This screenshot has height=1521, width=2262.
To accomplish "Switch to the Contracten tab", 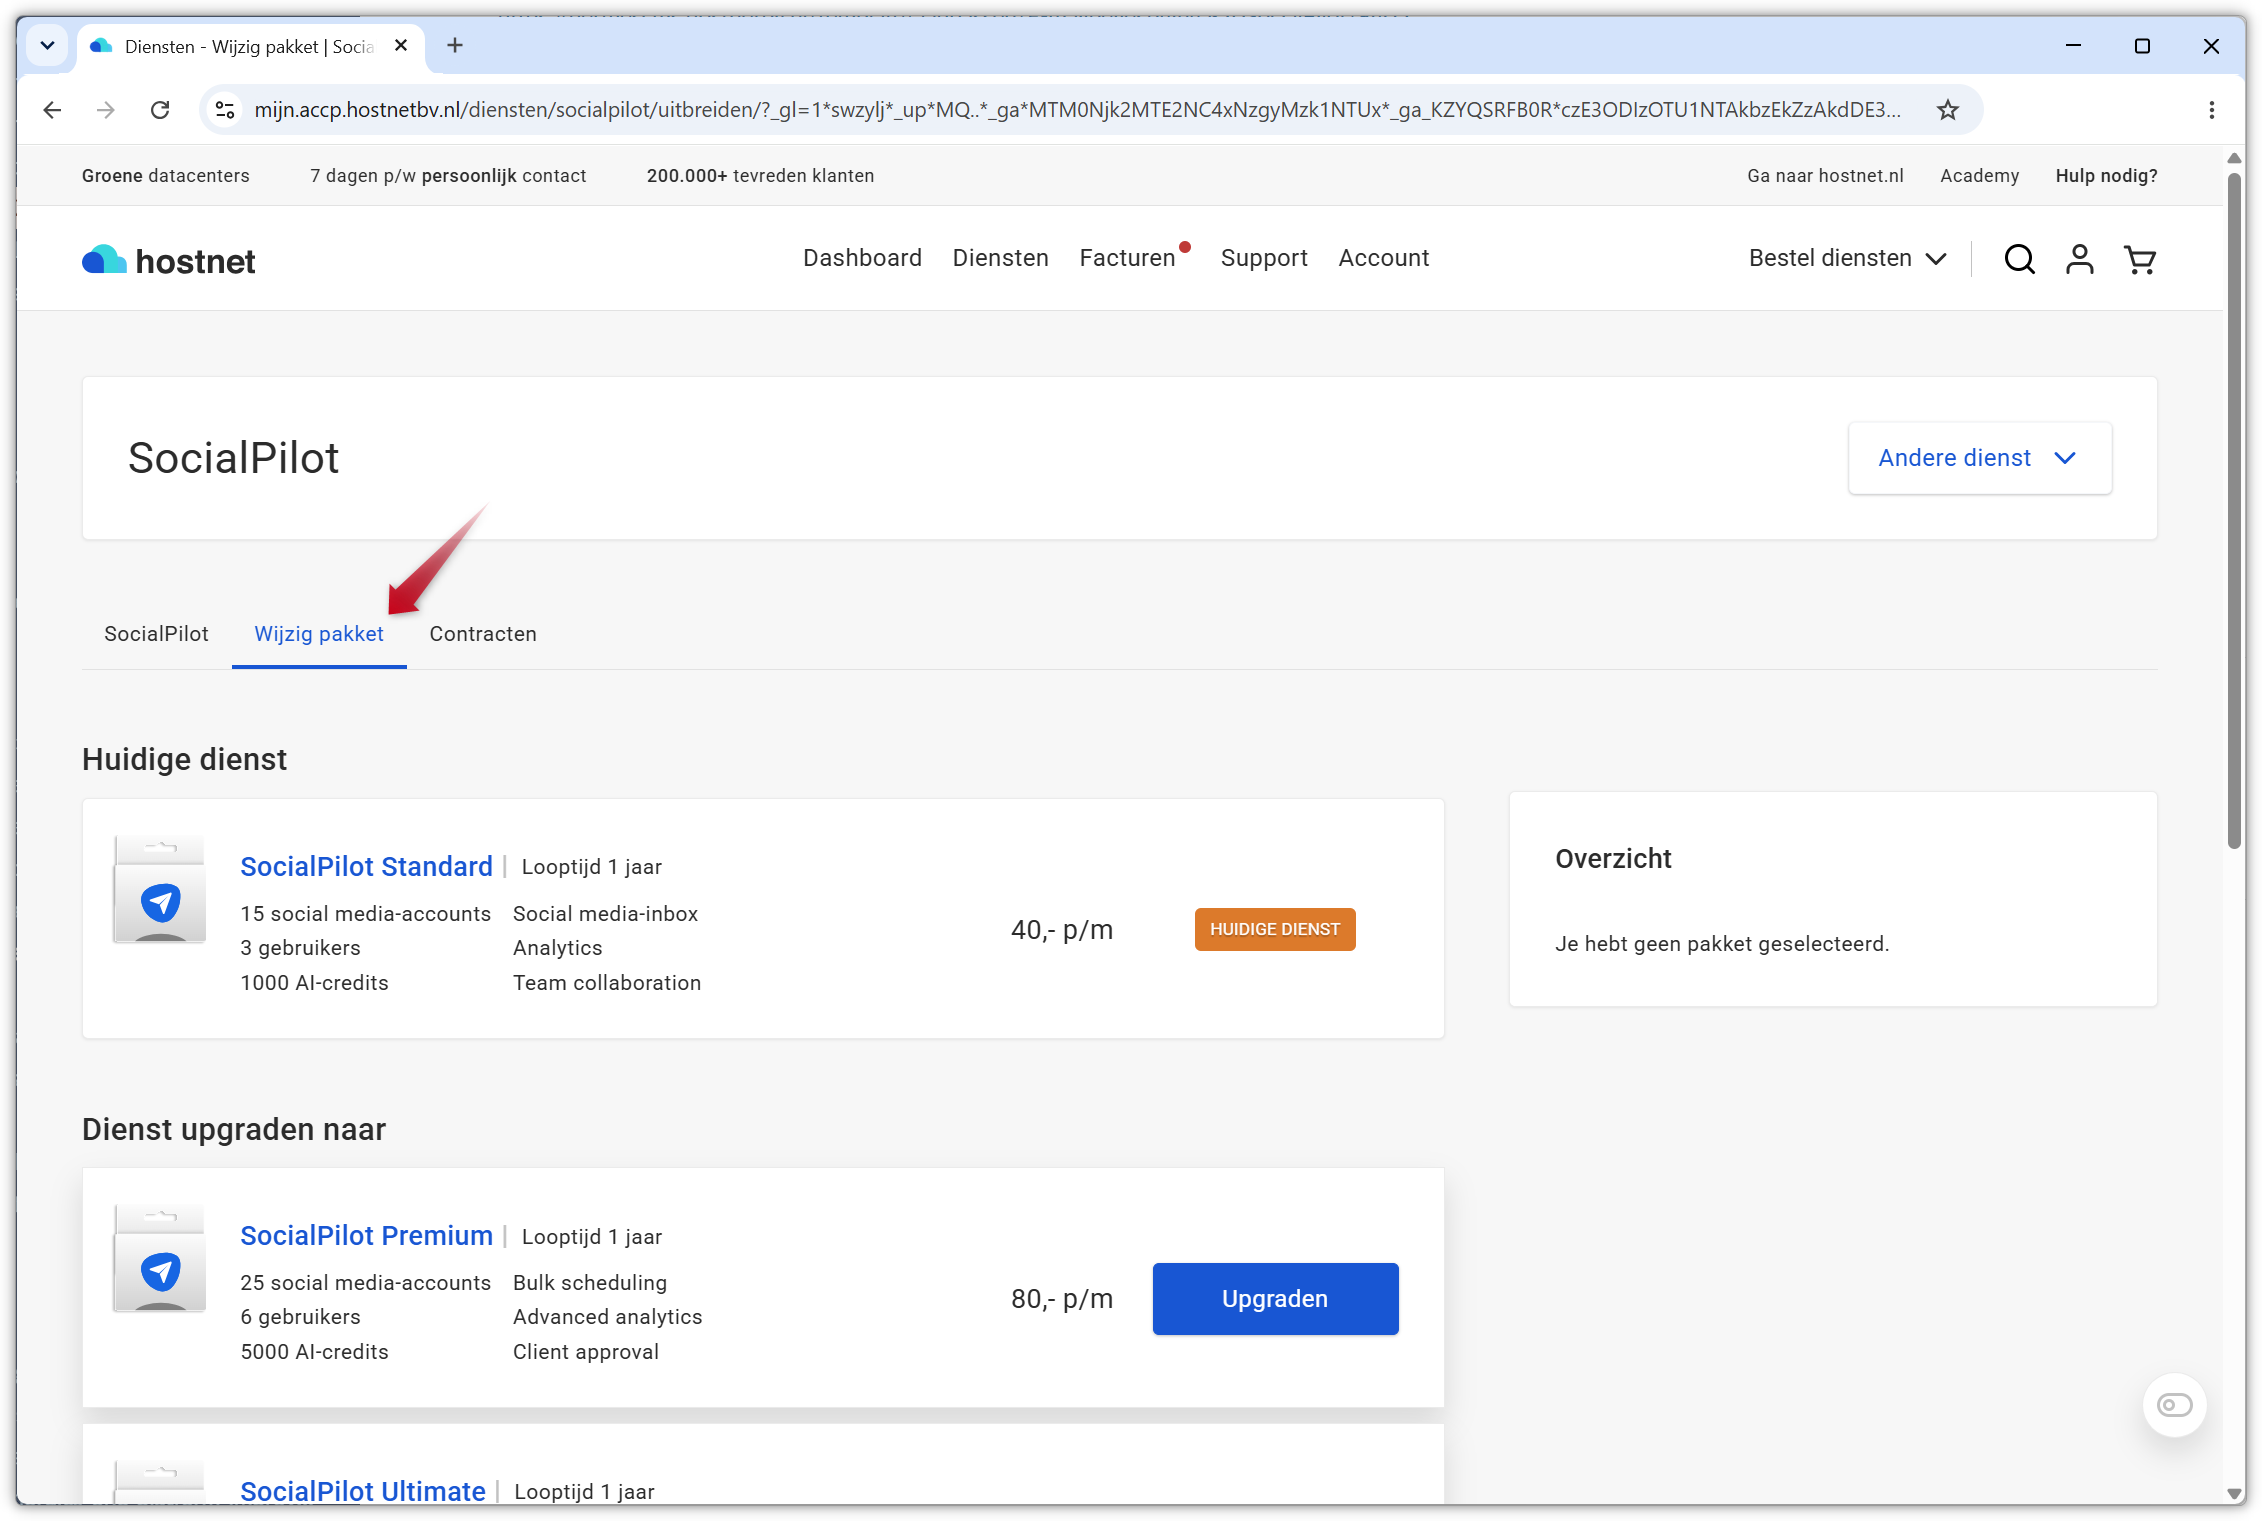I will 483,634.
